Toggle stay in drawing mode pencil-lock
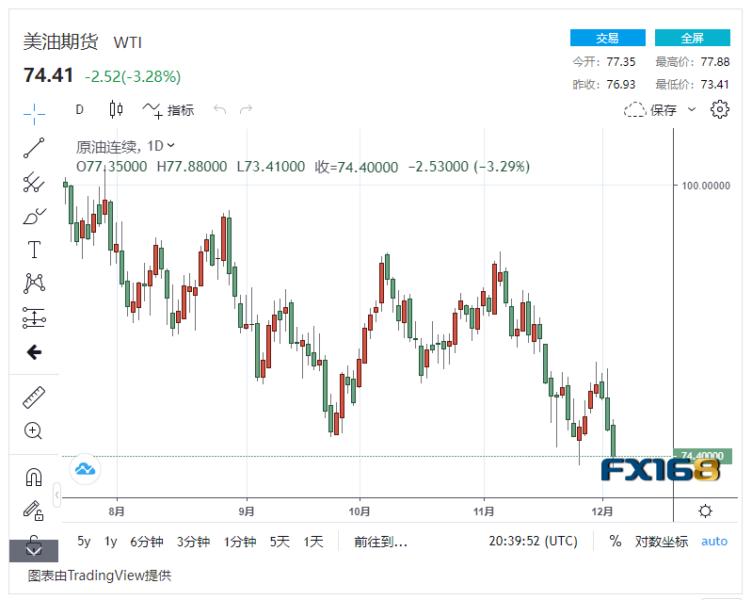Viewport: 752px width, 600px height. point(34,510)
